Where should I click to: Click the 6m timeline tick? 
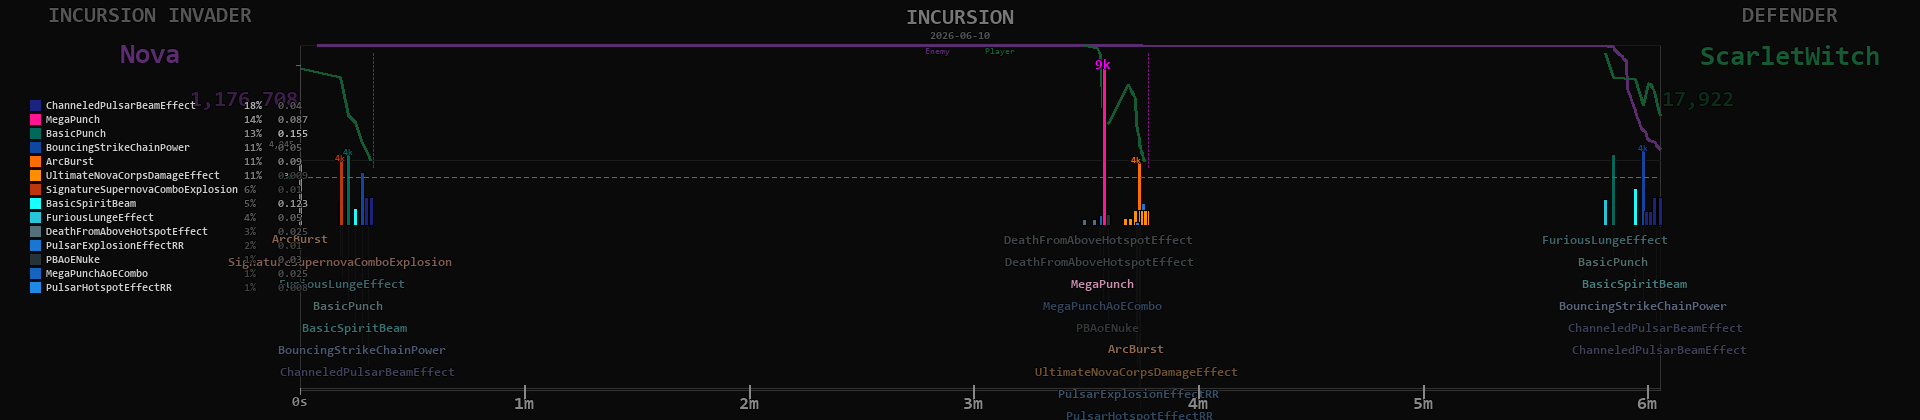[1647, 404]
